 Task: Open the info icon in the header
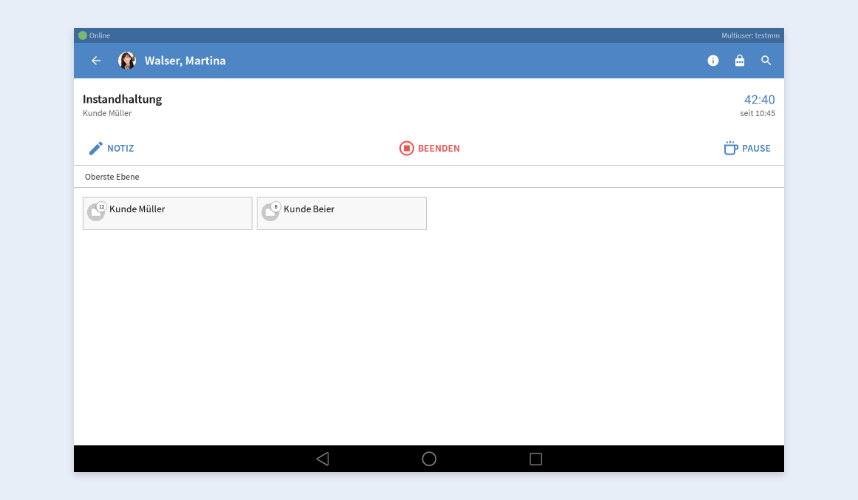tap(713, 61)
